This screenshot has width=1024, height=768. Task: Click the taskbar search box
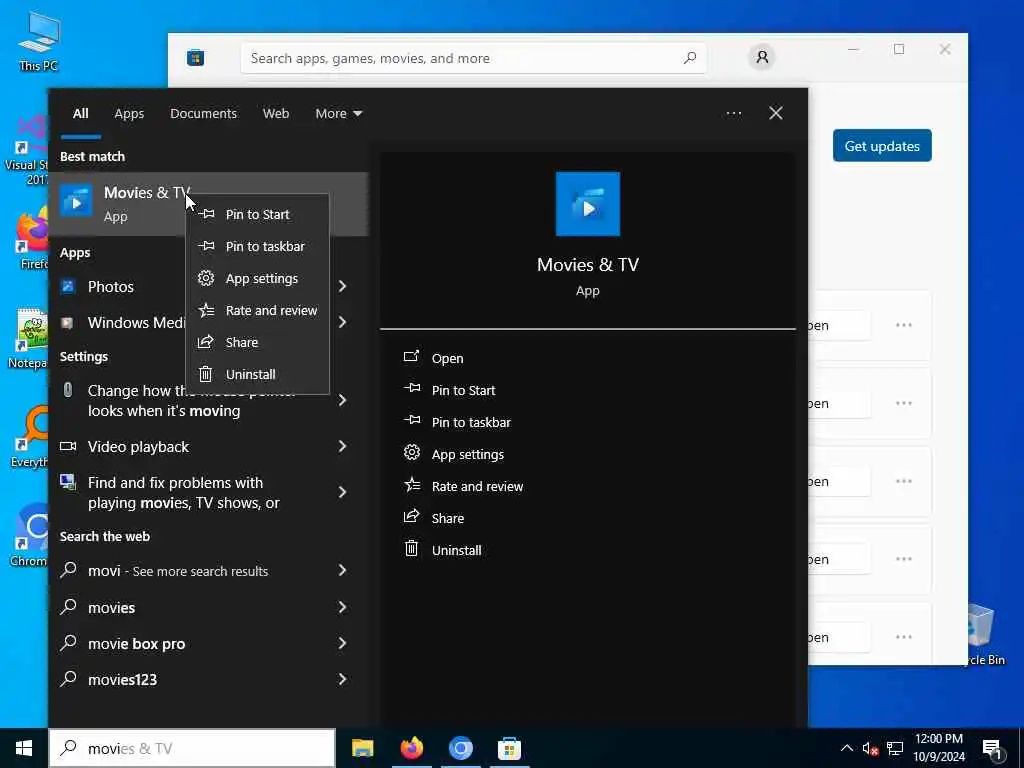tap(192, 748)
